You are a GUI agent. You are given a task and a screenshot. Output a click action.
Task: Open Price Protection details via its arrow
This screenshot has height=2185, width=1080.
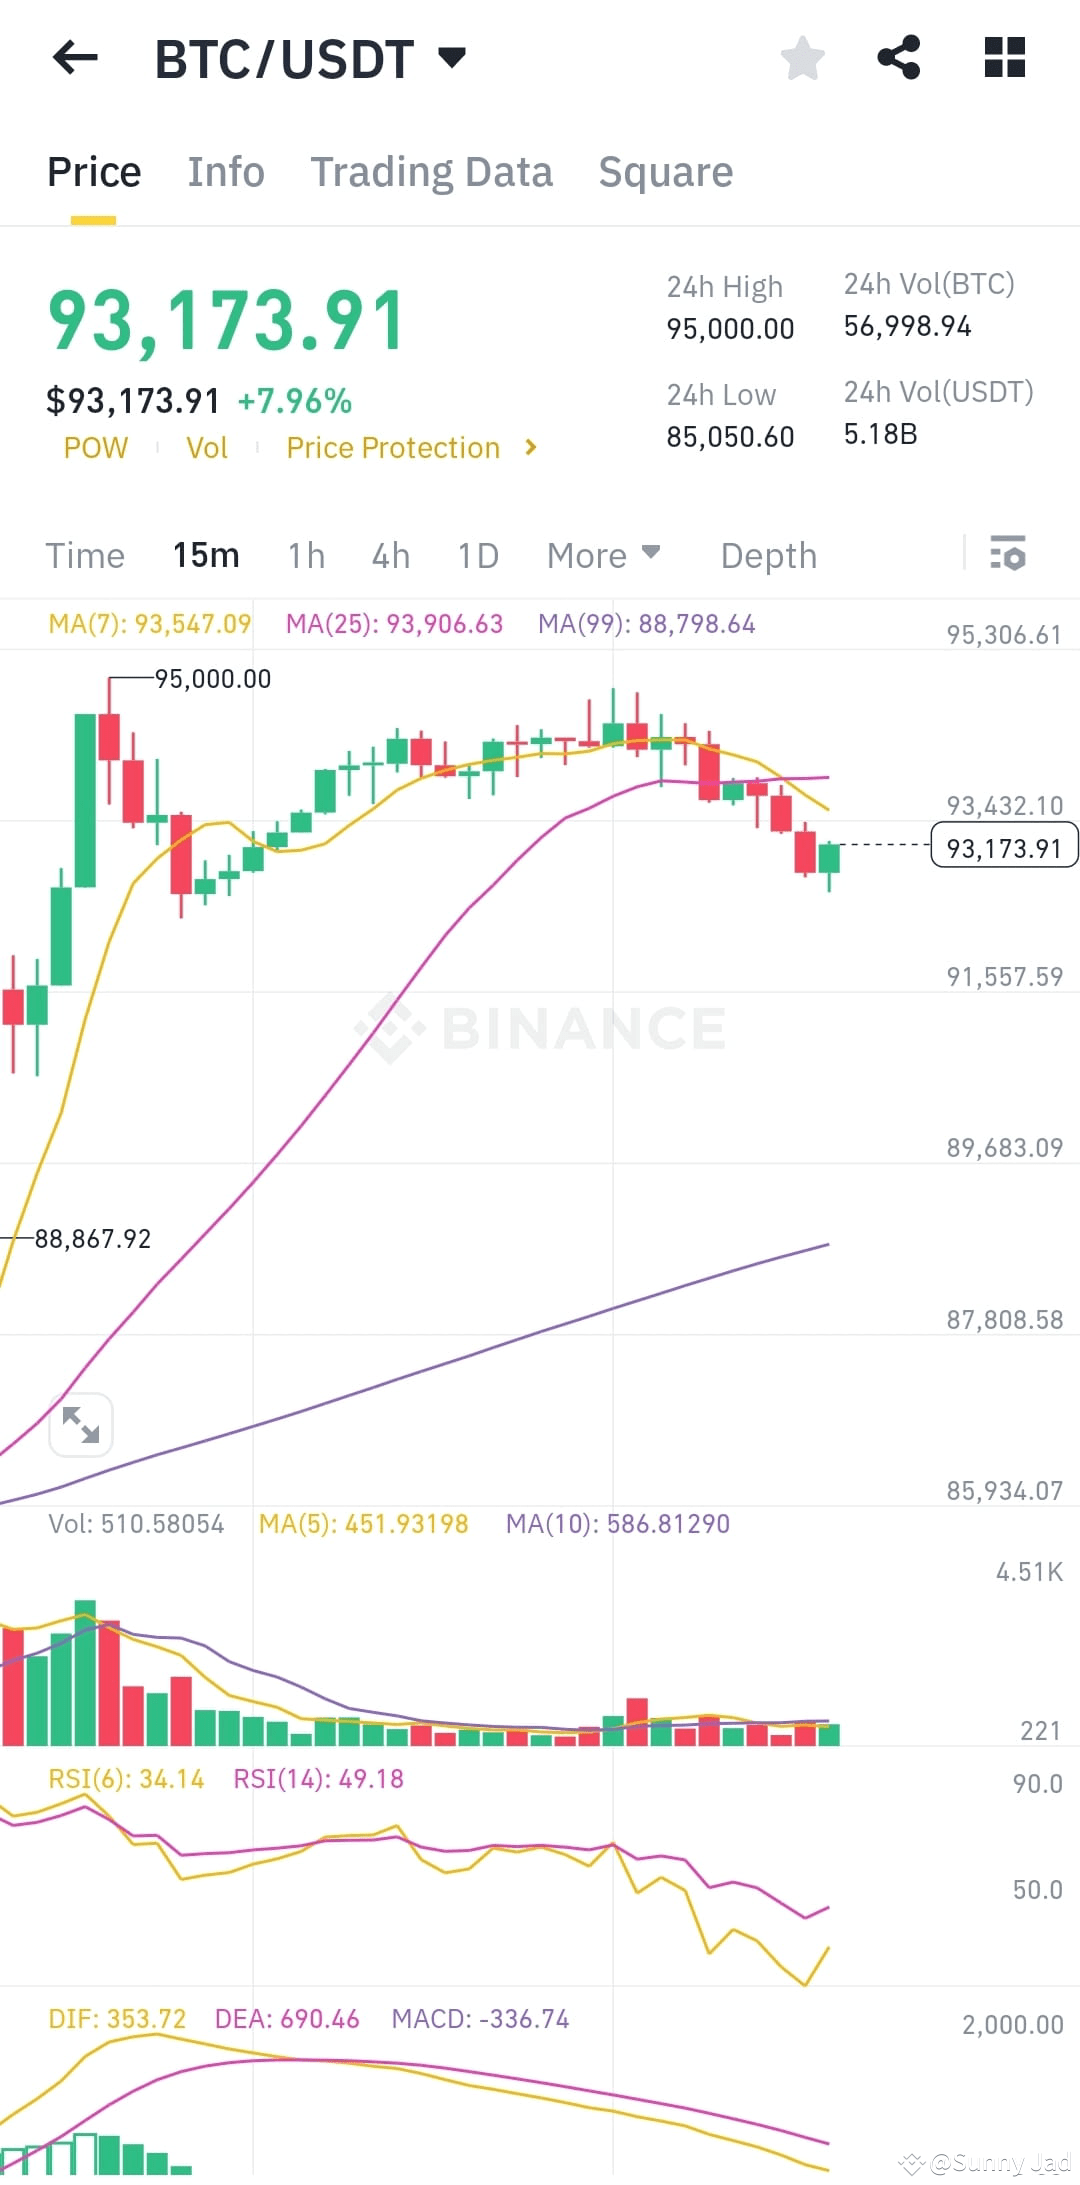531,447
